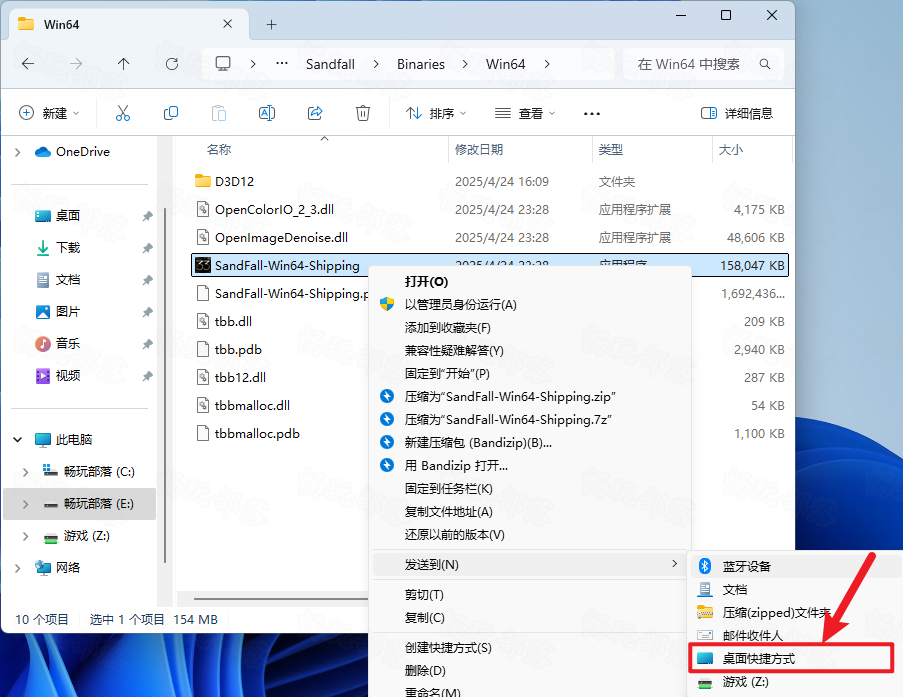This screenshot has height=697, width=903.
Task: Open the toolbar's three-dot more options
Action: 592,113
